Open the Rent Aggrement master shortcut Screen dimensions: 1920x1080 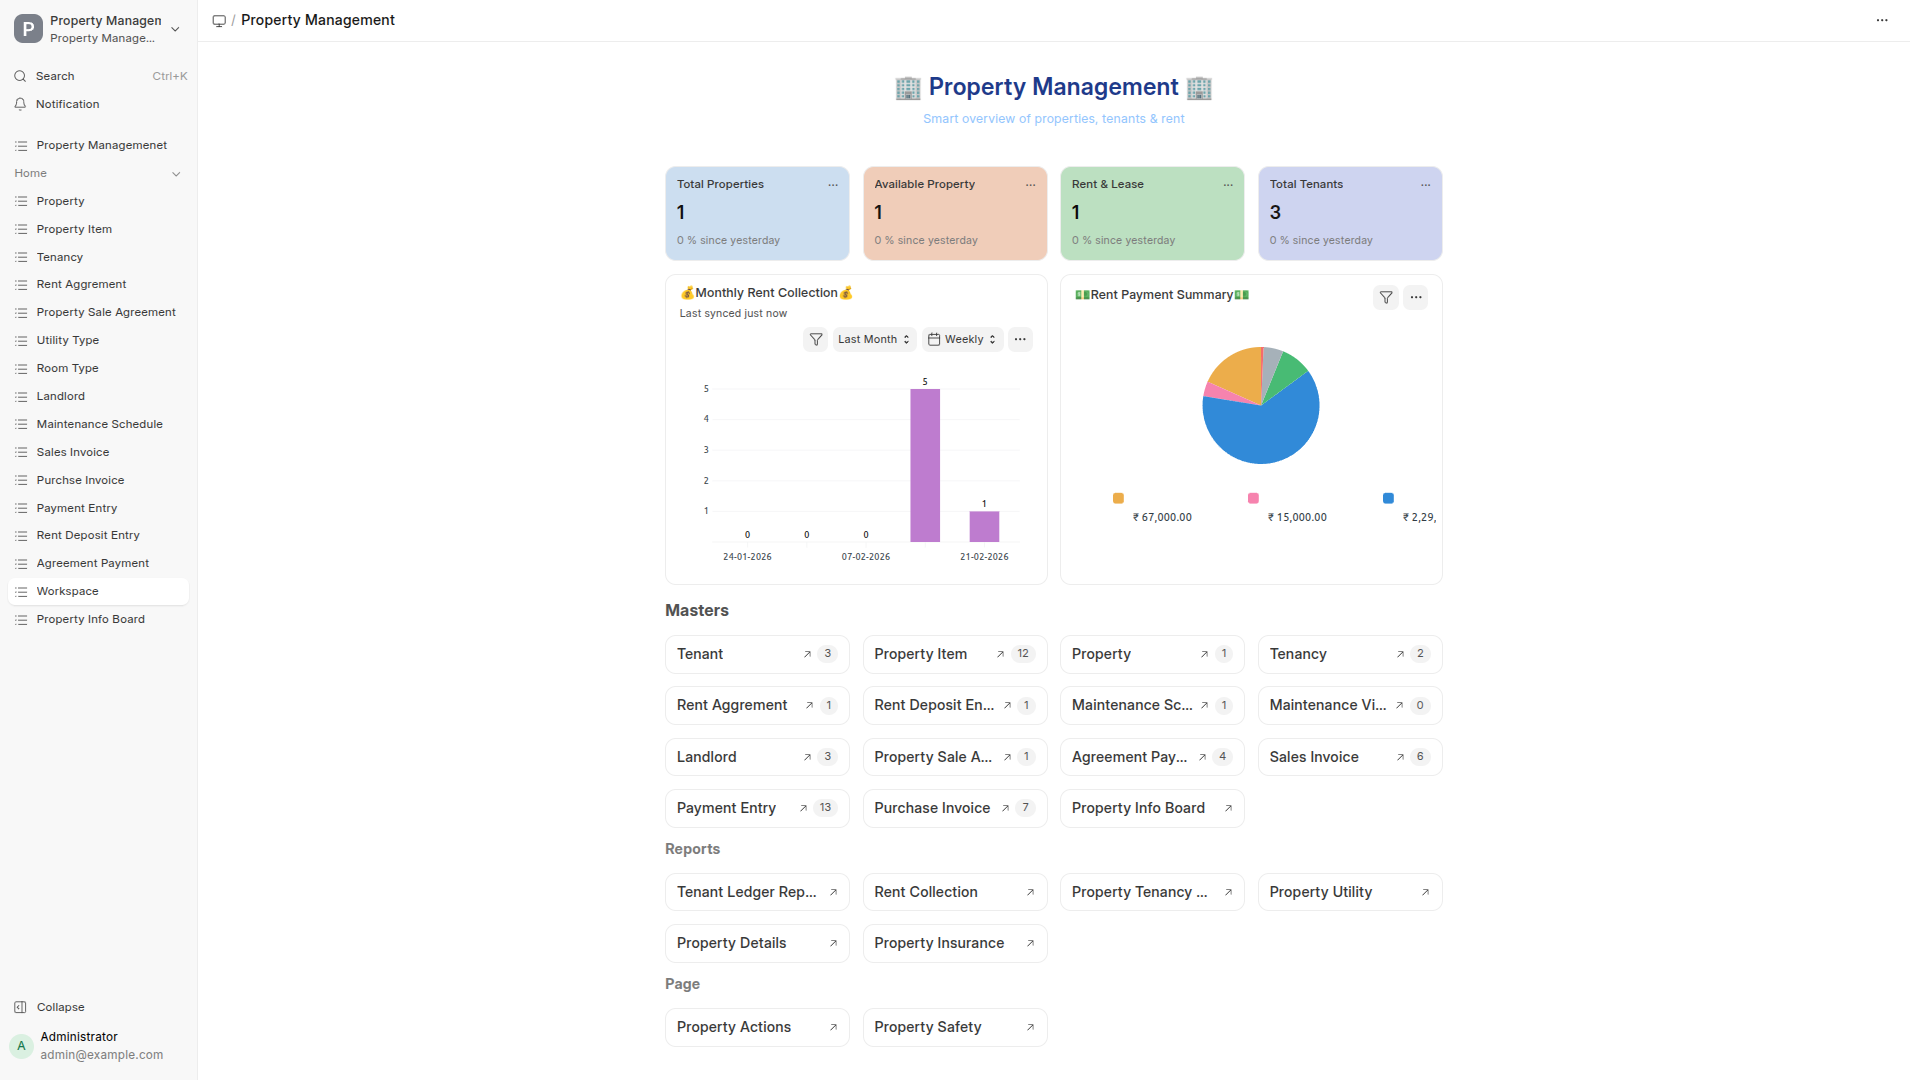[x=757, y=705]
